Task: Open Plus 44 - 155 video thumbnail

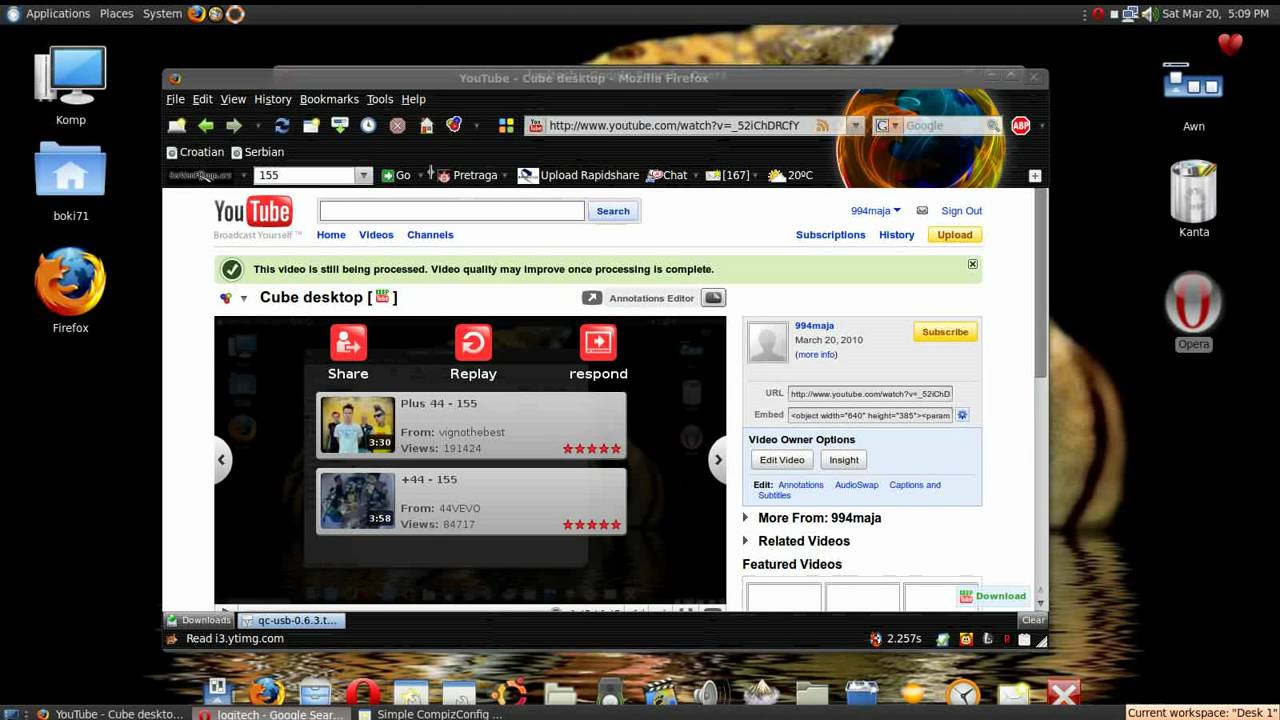Action: [357, 425]
